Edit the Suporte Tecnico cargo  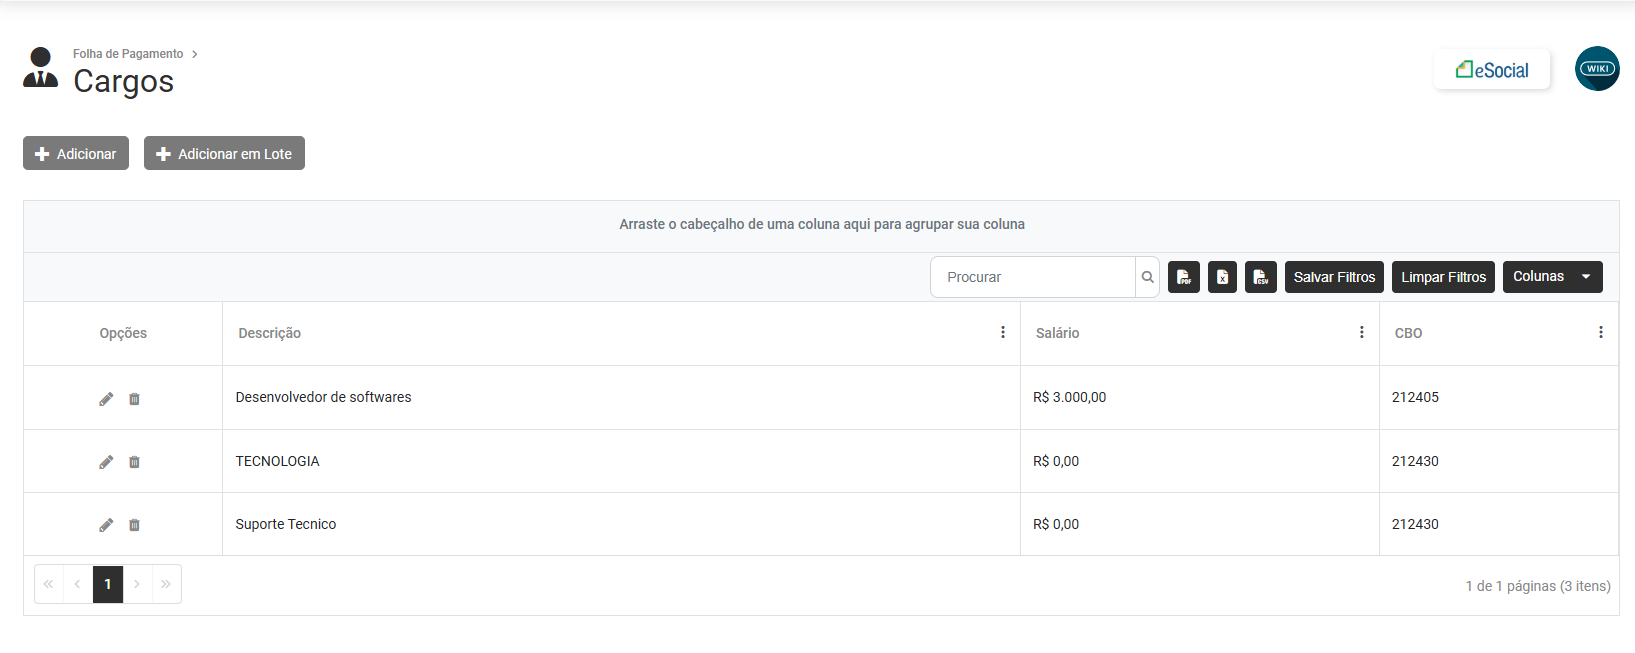(x=106, y=525)
